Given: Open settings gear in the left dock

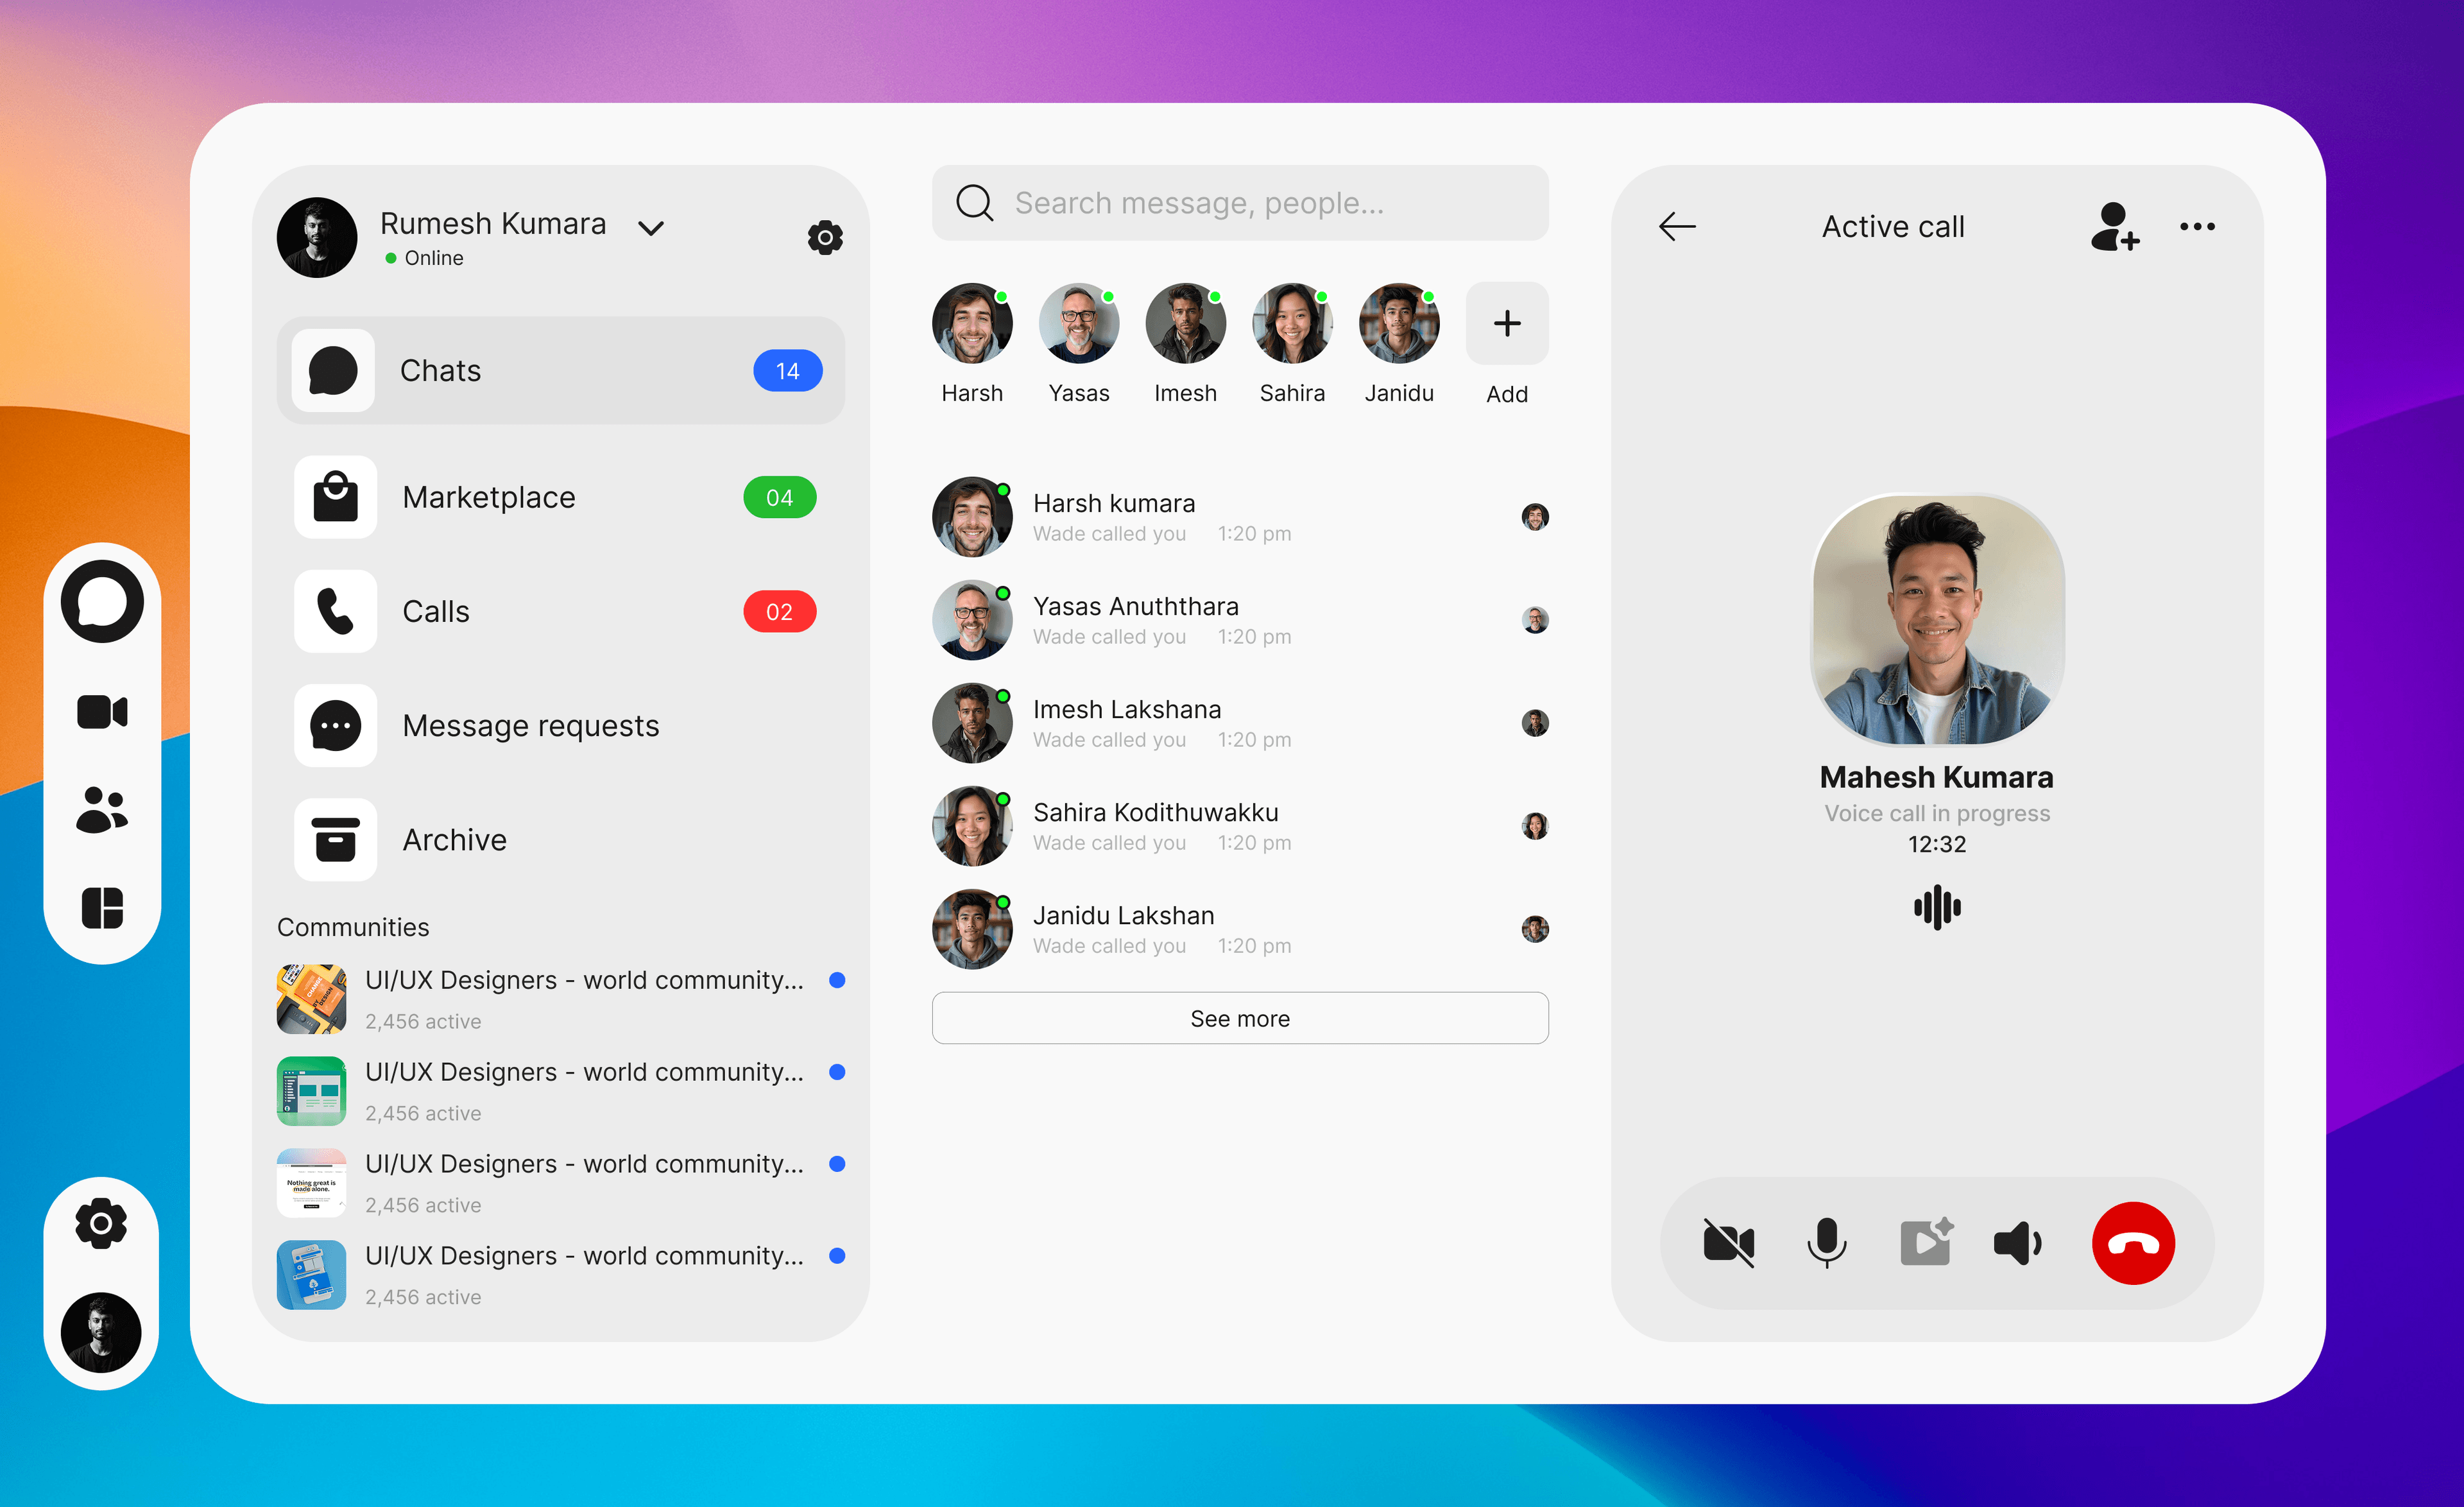Looking at the screenshot, I should pyautogui.click(x=101, y=1223).
